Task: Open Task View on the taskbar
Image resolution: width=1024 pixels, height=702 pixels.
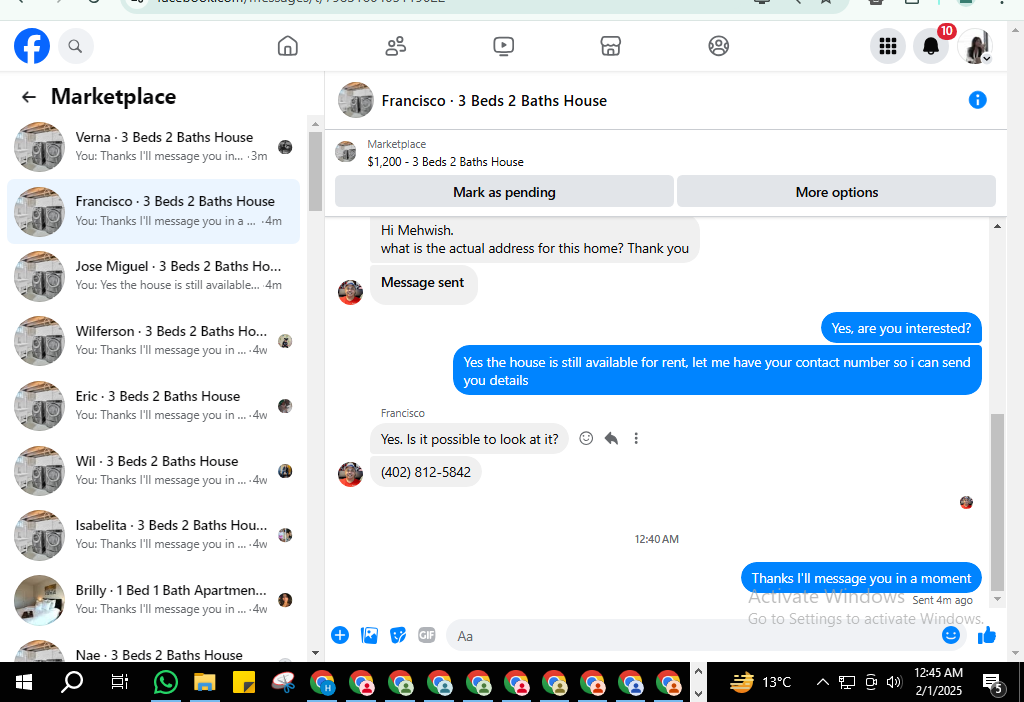Action: (x=120, y=683)
